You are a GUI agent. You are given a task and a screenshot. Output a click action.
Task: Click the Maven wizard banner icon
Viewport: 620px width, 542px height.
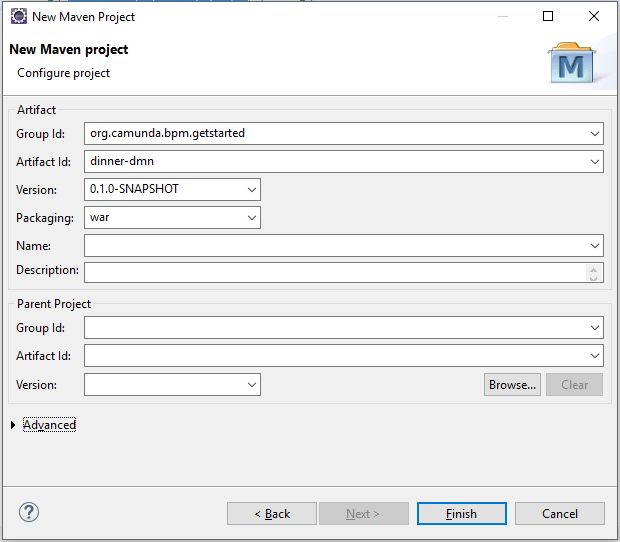(x=572, y=62)
